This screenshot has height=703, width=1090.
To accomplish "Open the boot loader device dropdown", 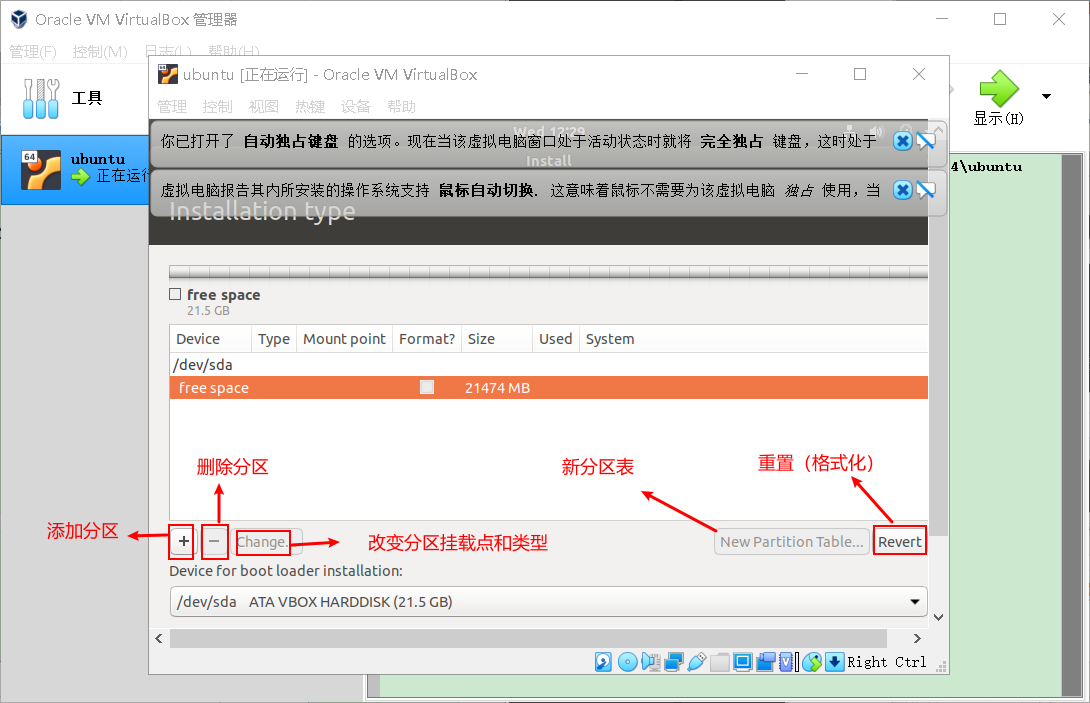I will coord(548,601).
